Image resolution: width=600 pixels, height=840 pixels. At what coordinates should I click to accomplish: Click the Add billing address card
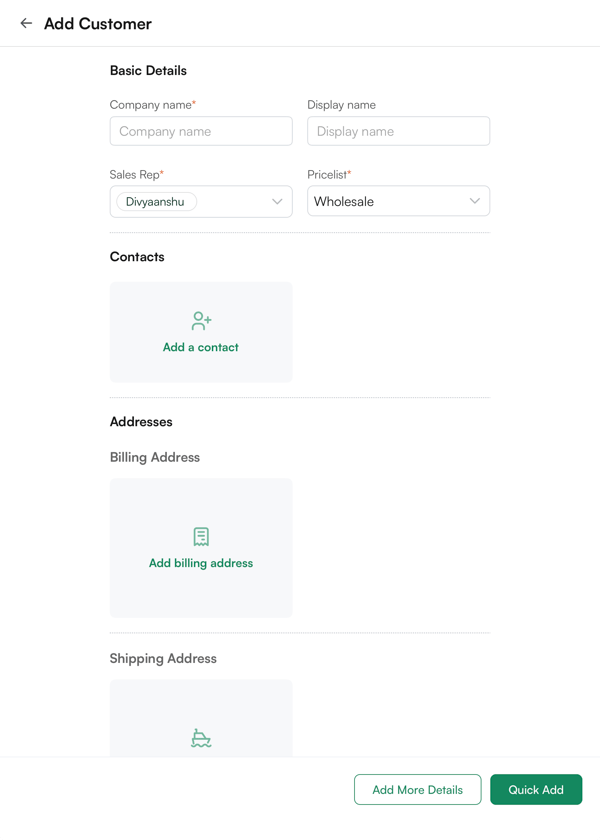click(x=200, y=548)
